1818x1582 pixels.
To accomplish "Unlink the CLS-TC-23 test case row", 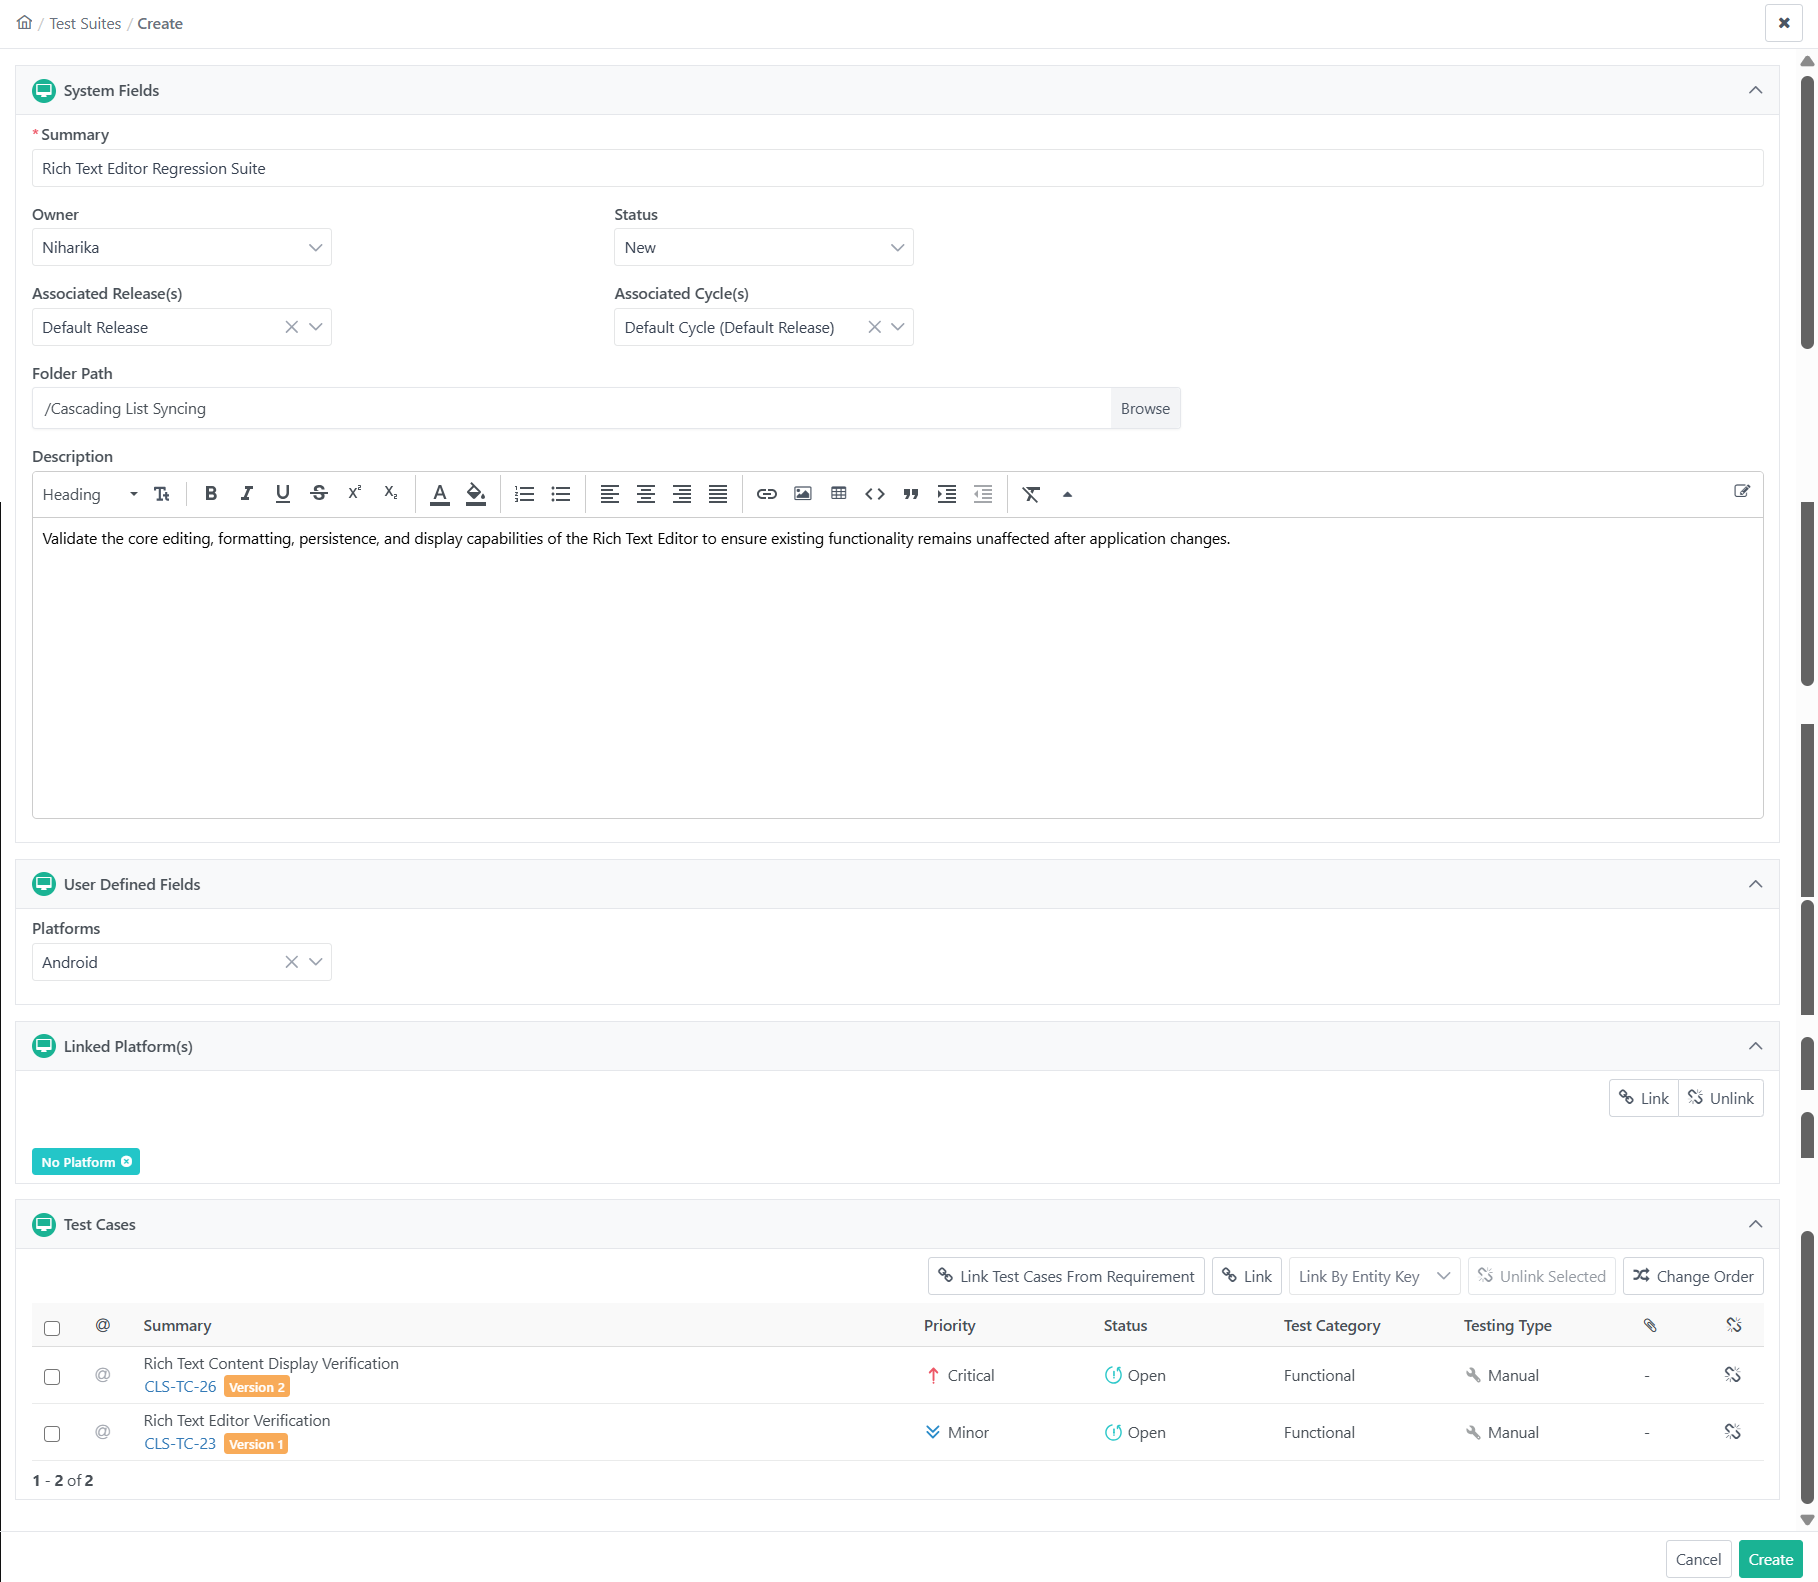I will pos(1733,1432).
